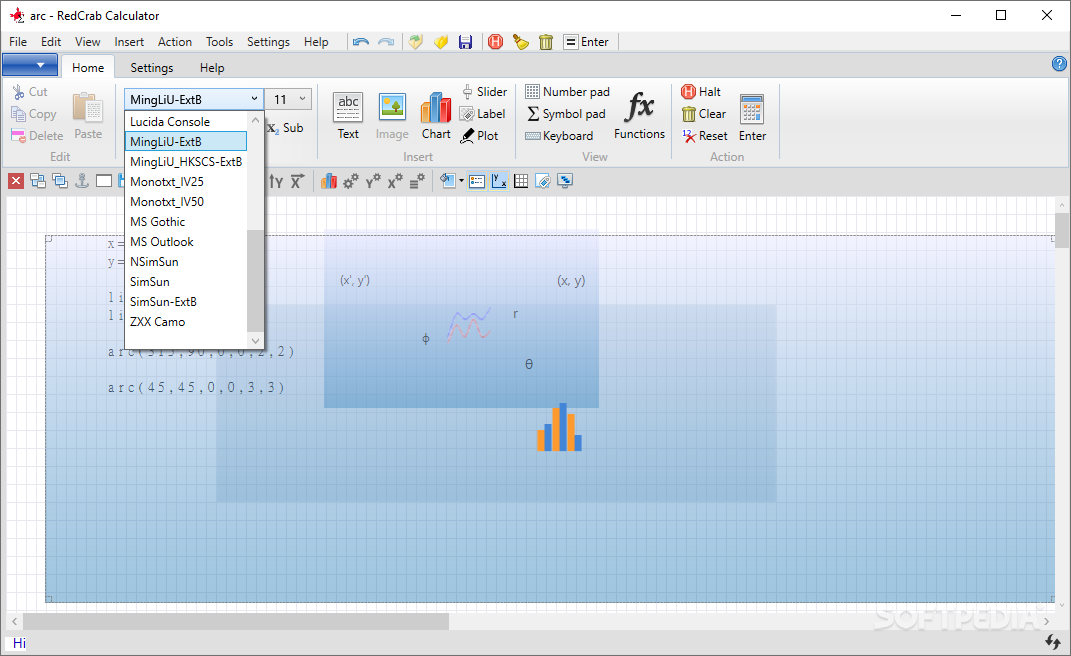The height and width of the screenshot is (656, 1071).
Task: Click Clear in the Action group
Action: click(x=704, y=114)
